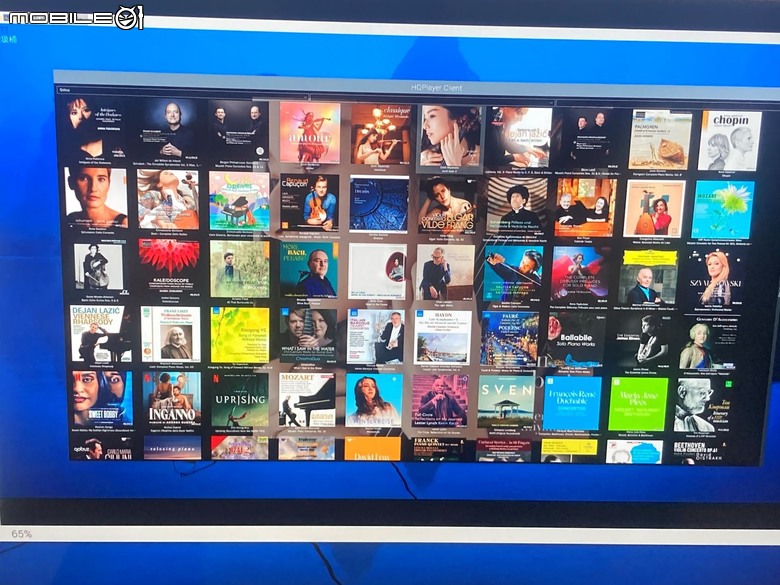Open Franck Piano Quintet album
Viewport: 780px width, 585px height.
[439, 450]
